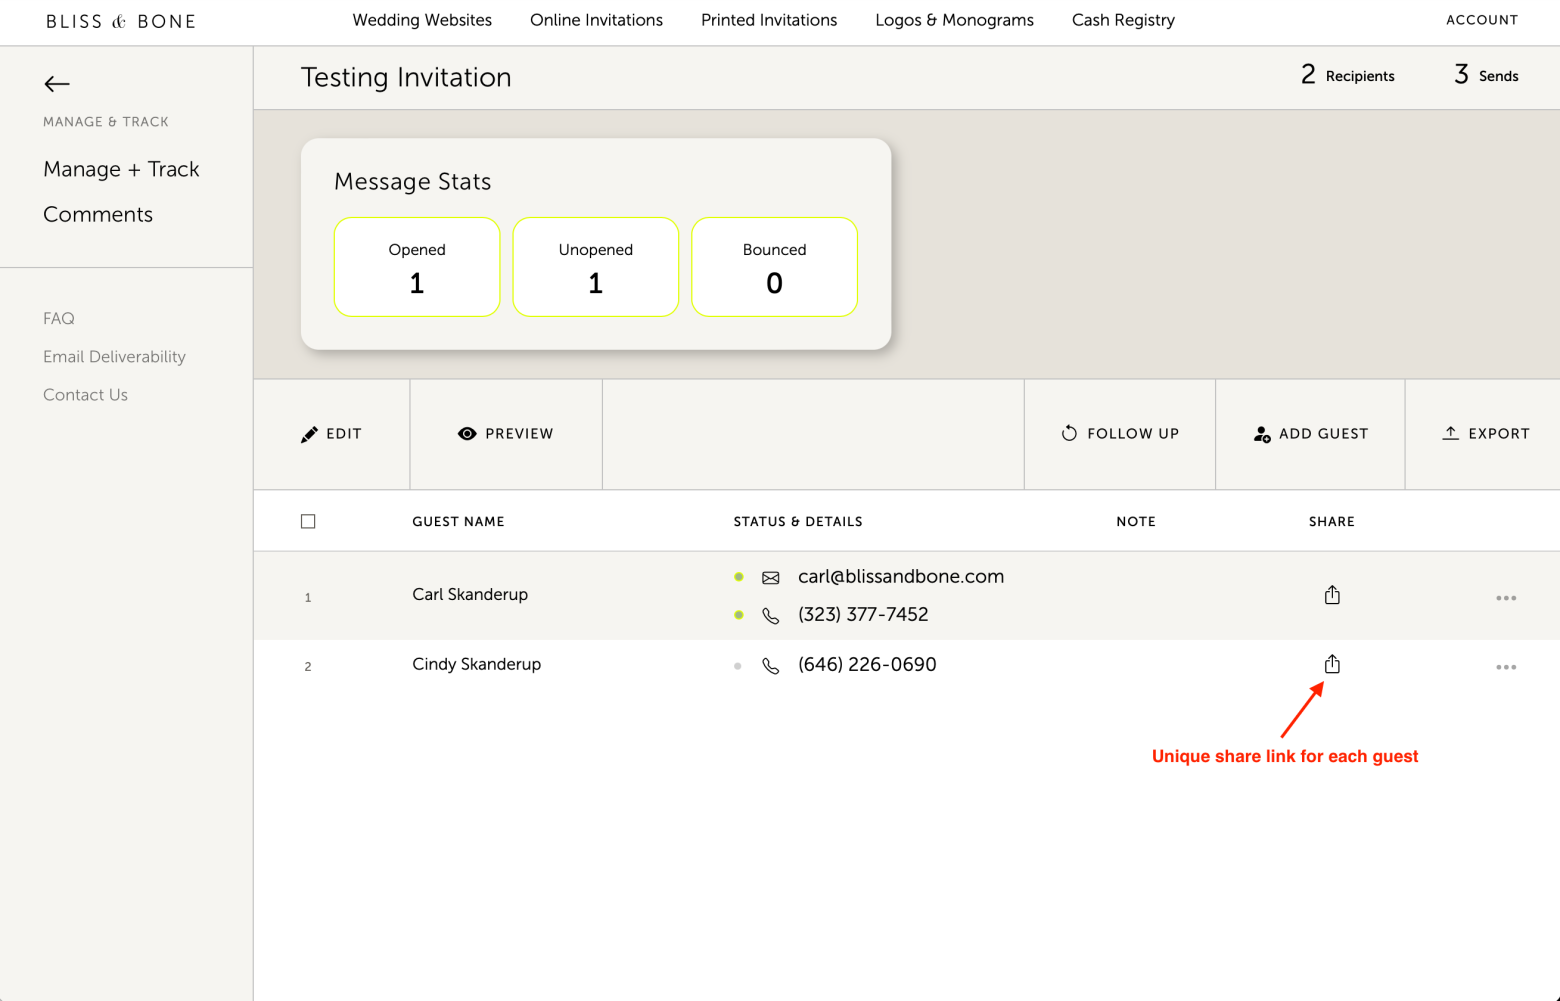1560x1001 pixels.
Task: Open share link for Cindy Skanderup
Action: [1331, 664]
